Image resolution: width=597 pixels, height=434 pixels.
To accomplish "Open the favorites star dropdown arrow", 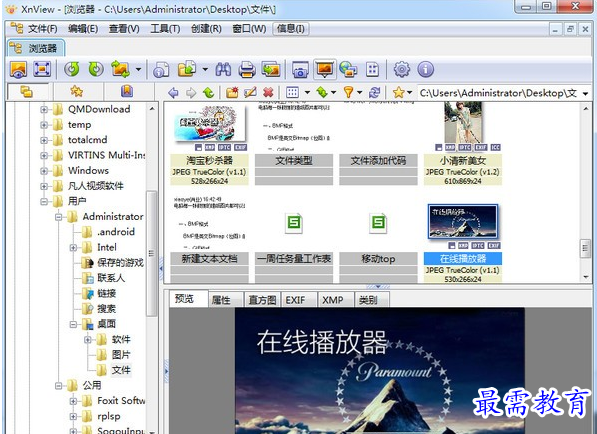I will tap(409, 93).
